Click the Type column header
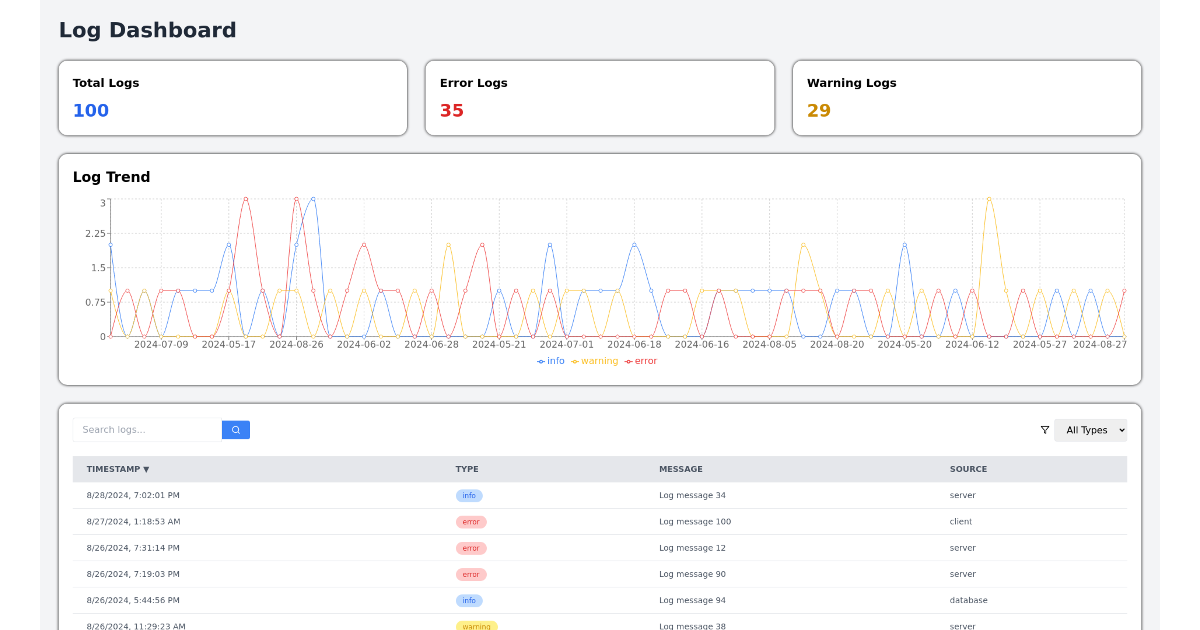The image size is (1200, 630). [x=467, y=469]
